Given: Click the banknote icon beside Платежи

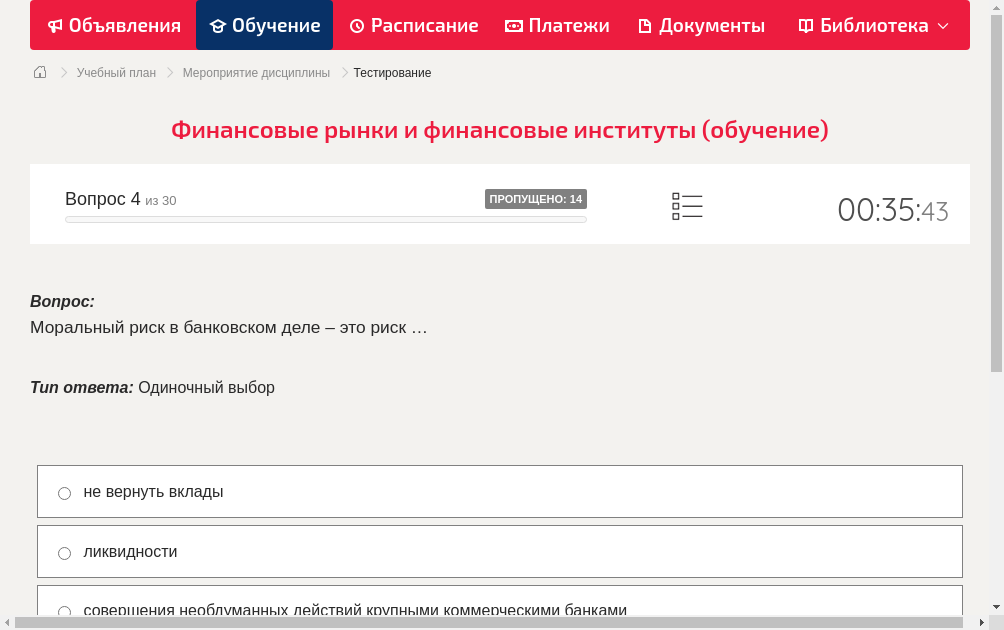Looking at the screenshot, I should (x=514, y=26).
